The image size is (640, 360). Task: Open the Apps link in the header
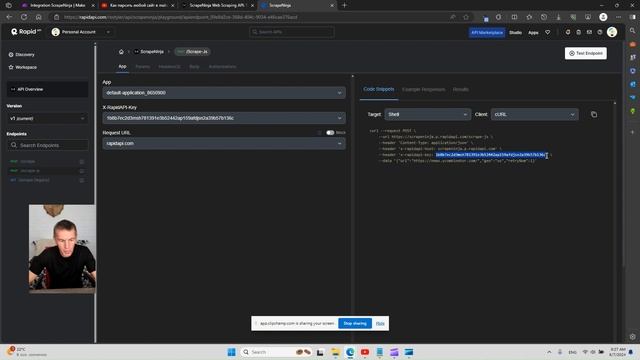[533, 32]
